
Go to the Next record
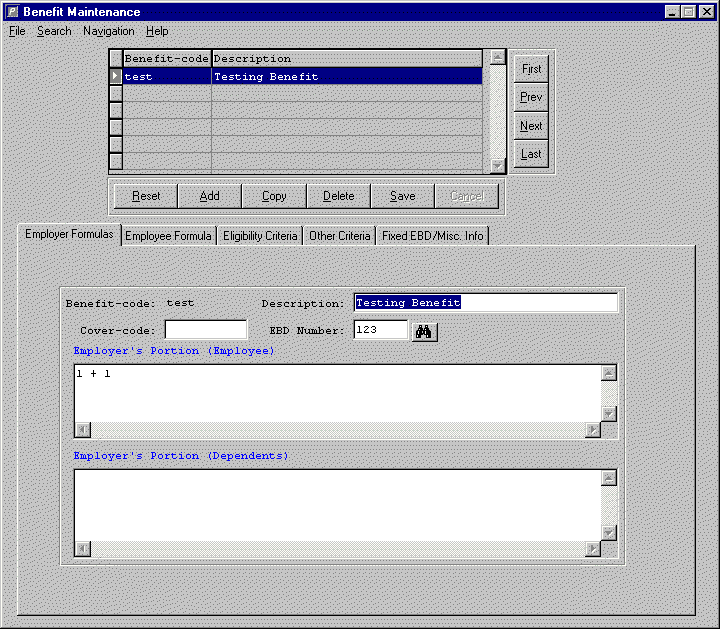pos(531,126)
